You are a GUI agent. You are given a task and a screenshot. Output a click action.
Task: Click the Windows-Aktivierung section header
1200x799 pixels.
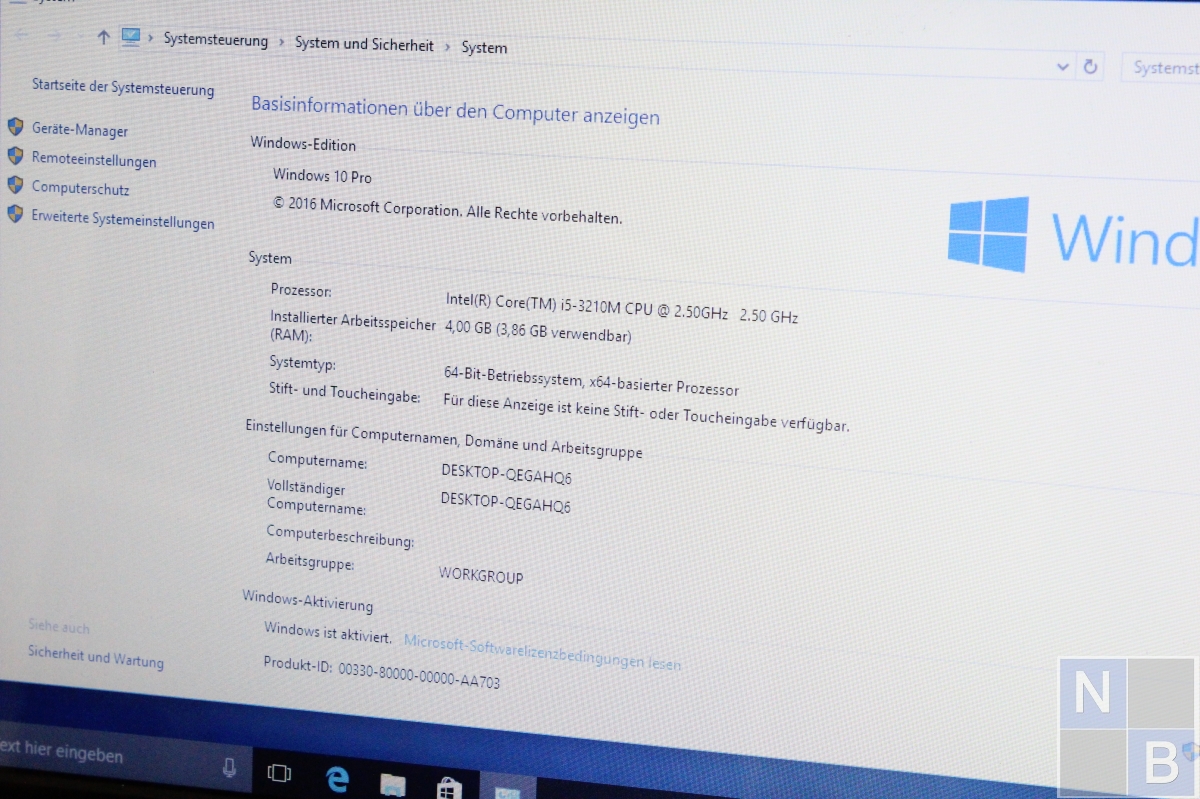point(307,600)
